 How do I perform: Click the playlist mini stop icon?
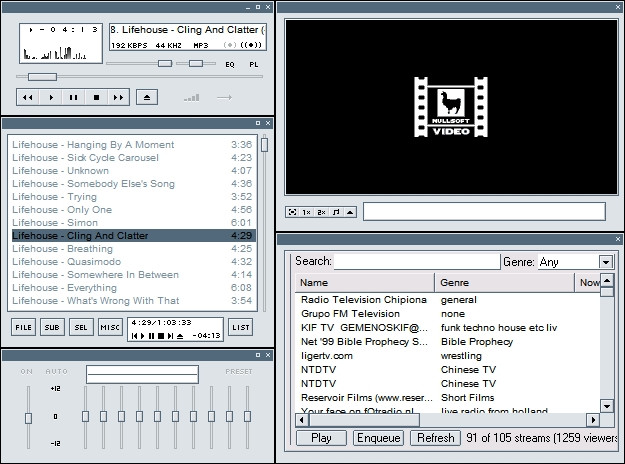coord(161,336)
